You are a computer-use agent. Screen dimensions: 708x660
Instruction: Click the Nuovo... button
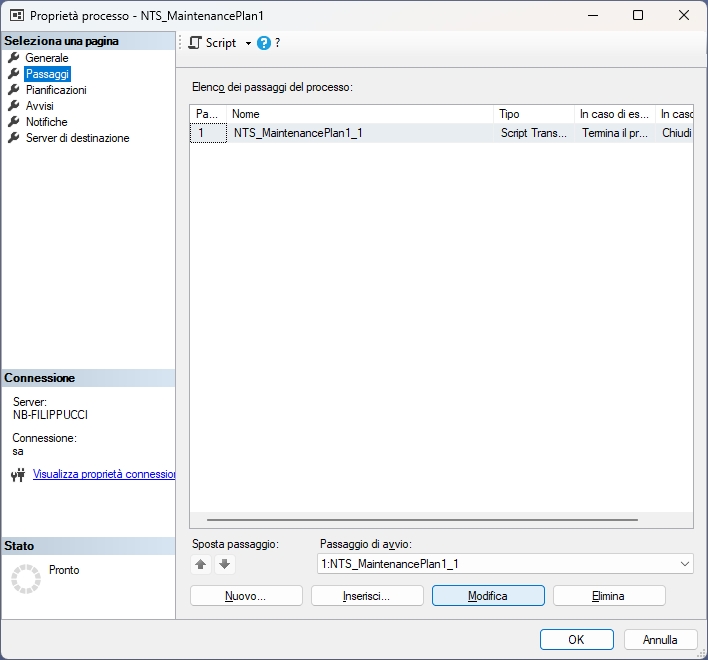(246, 596)
